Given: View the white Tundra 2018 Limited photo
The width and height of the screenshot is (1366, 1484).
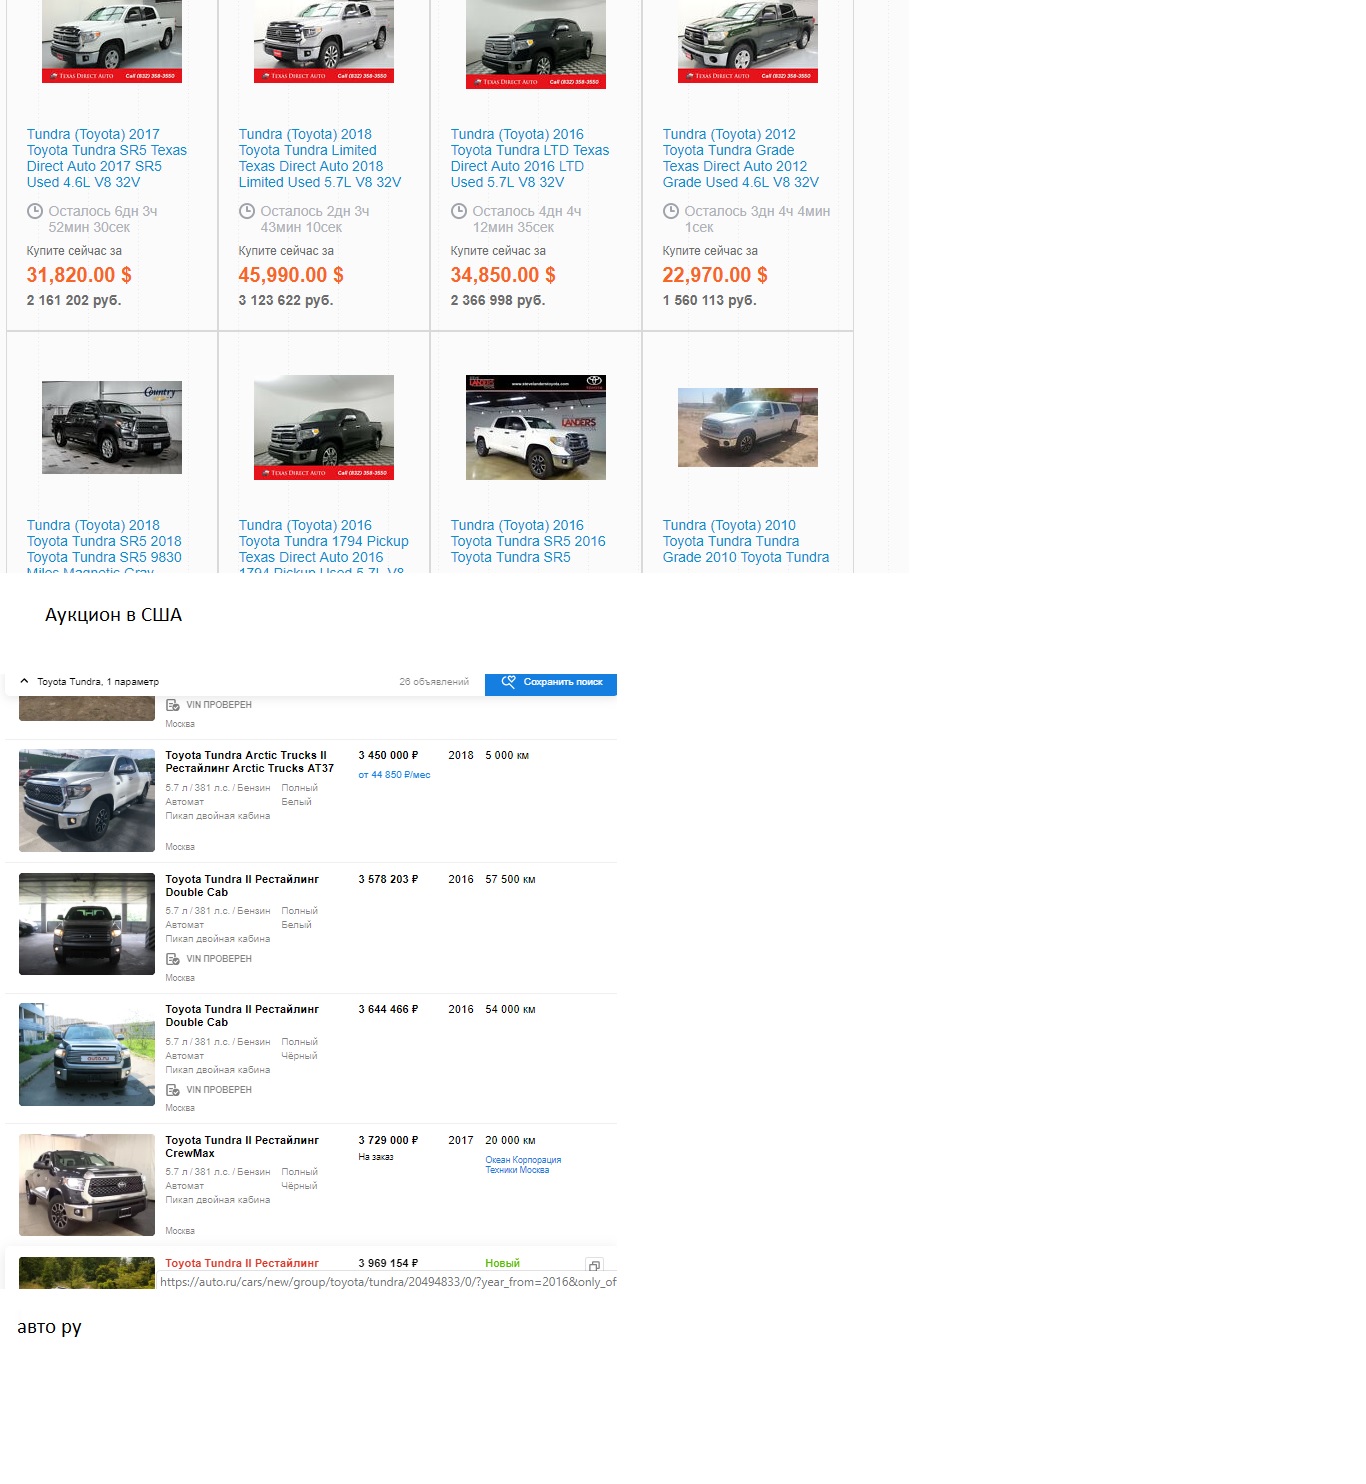Looking at the screenshot, I should point(324,41).
